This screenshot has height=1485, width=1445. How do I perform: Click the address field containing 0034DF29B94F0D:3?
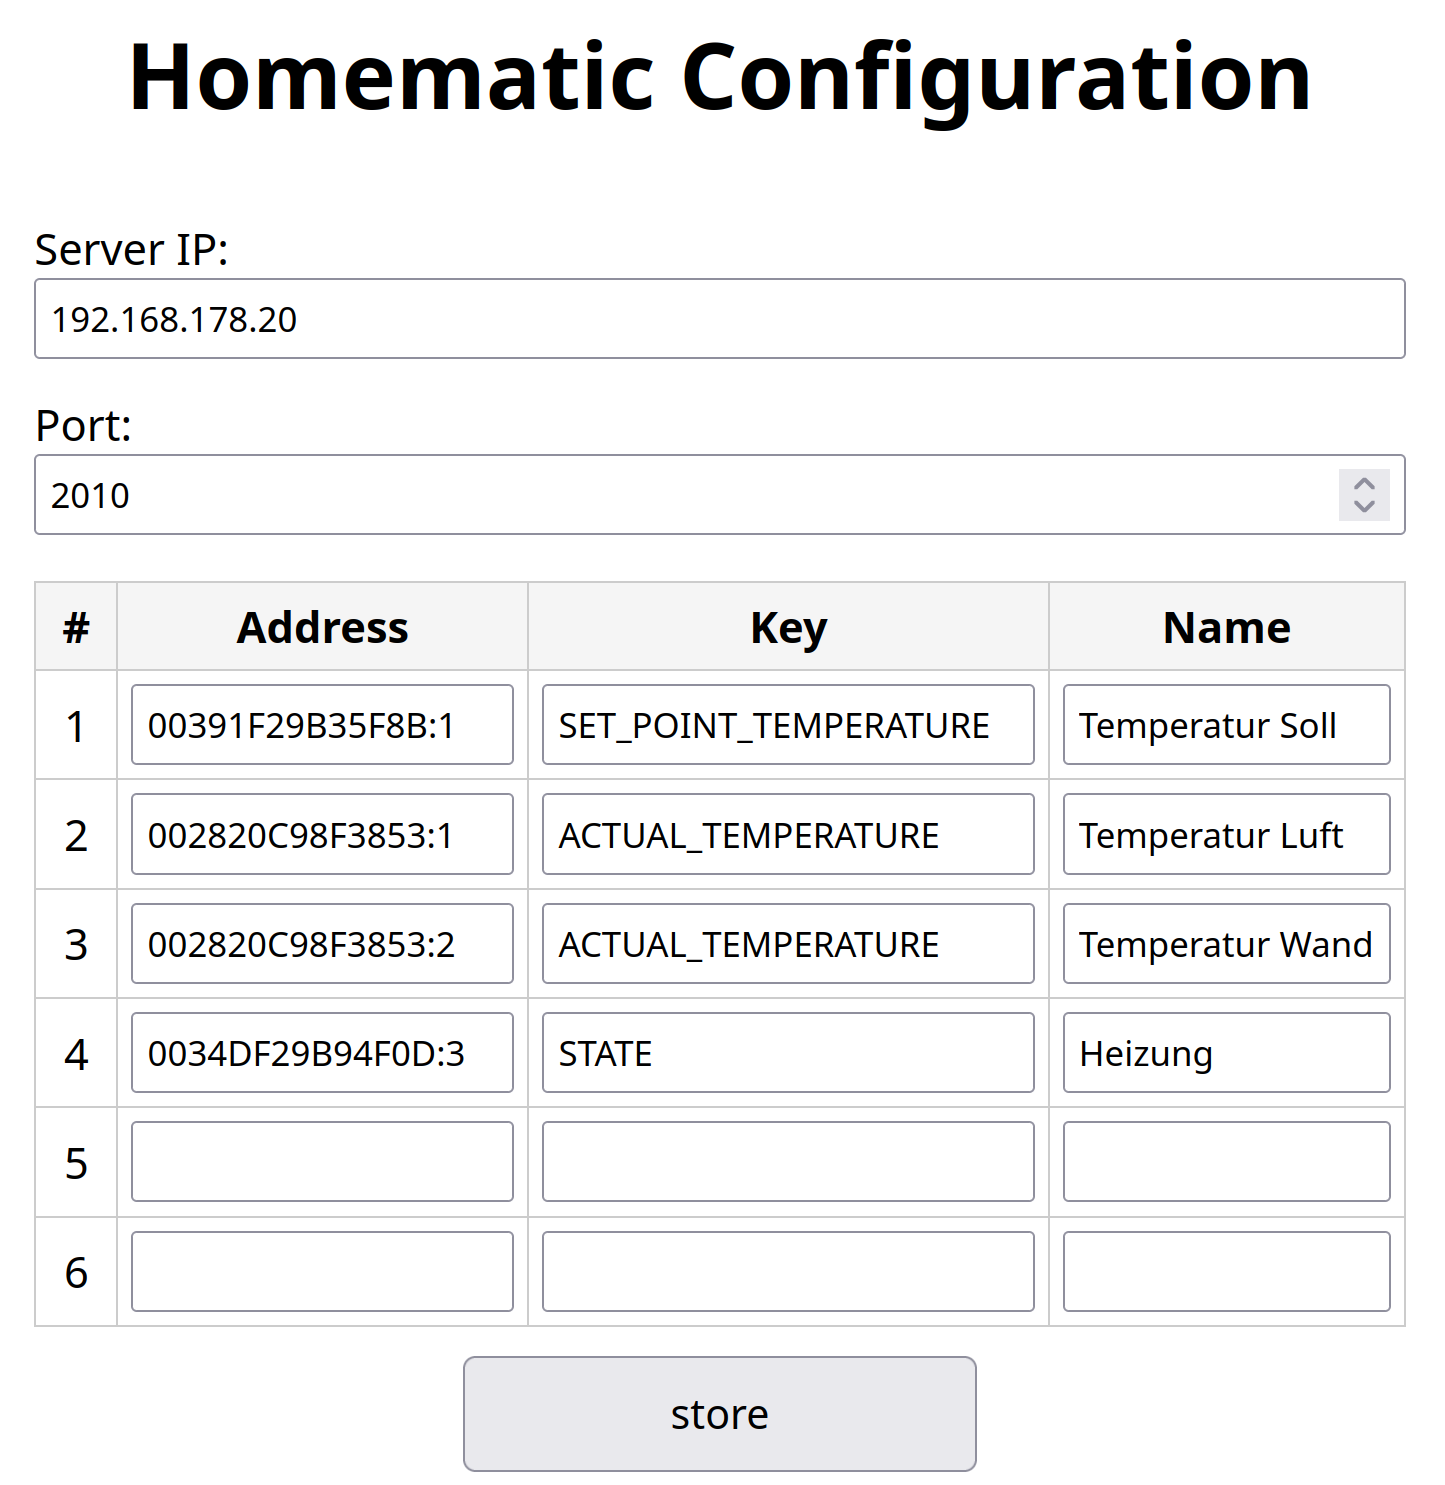(x=321, y=1052)
